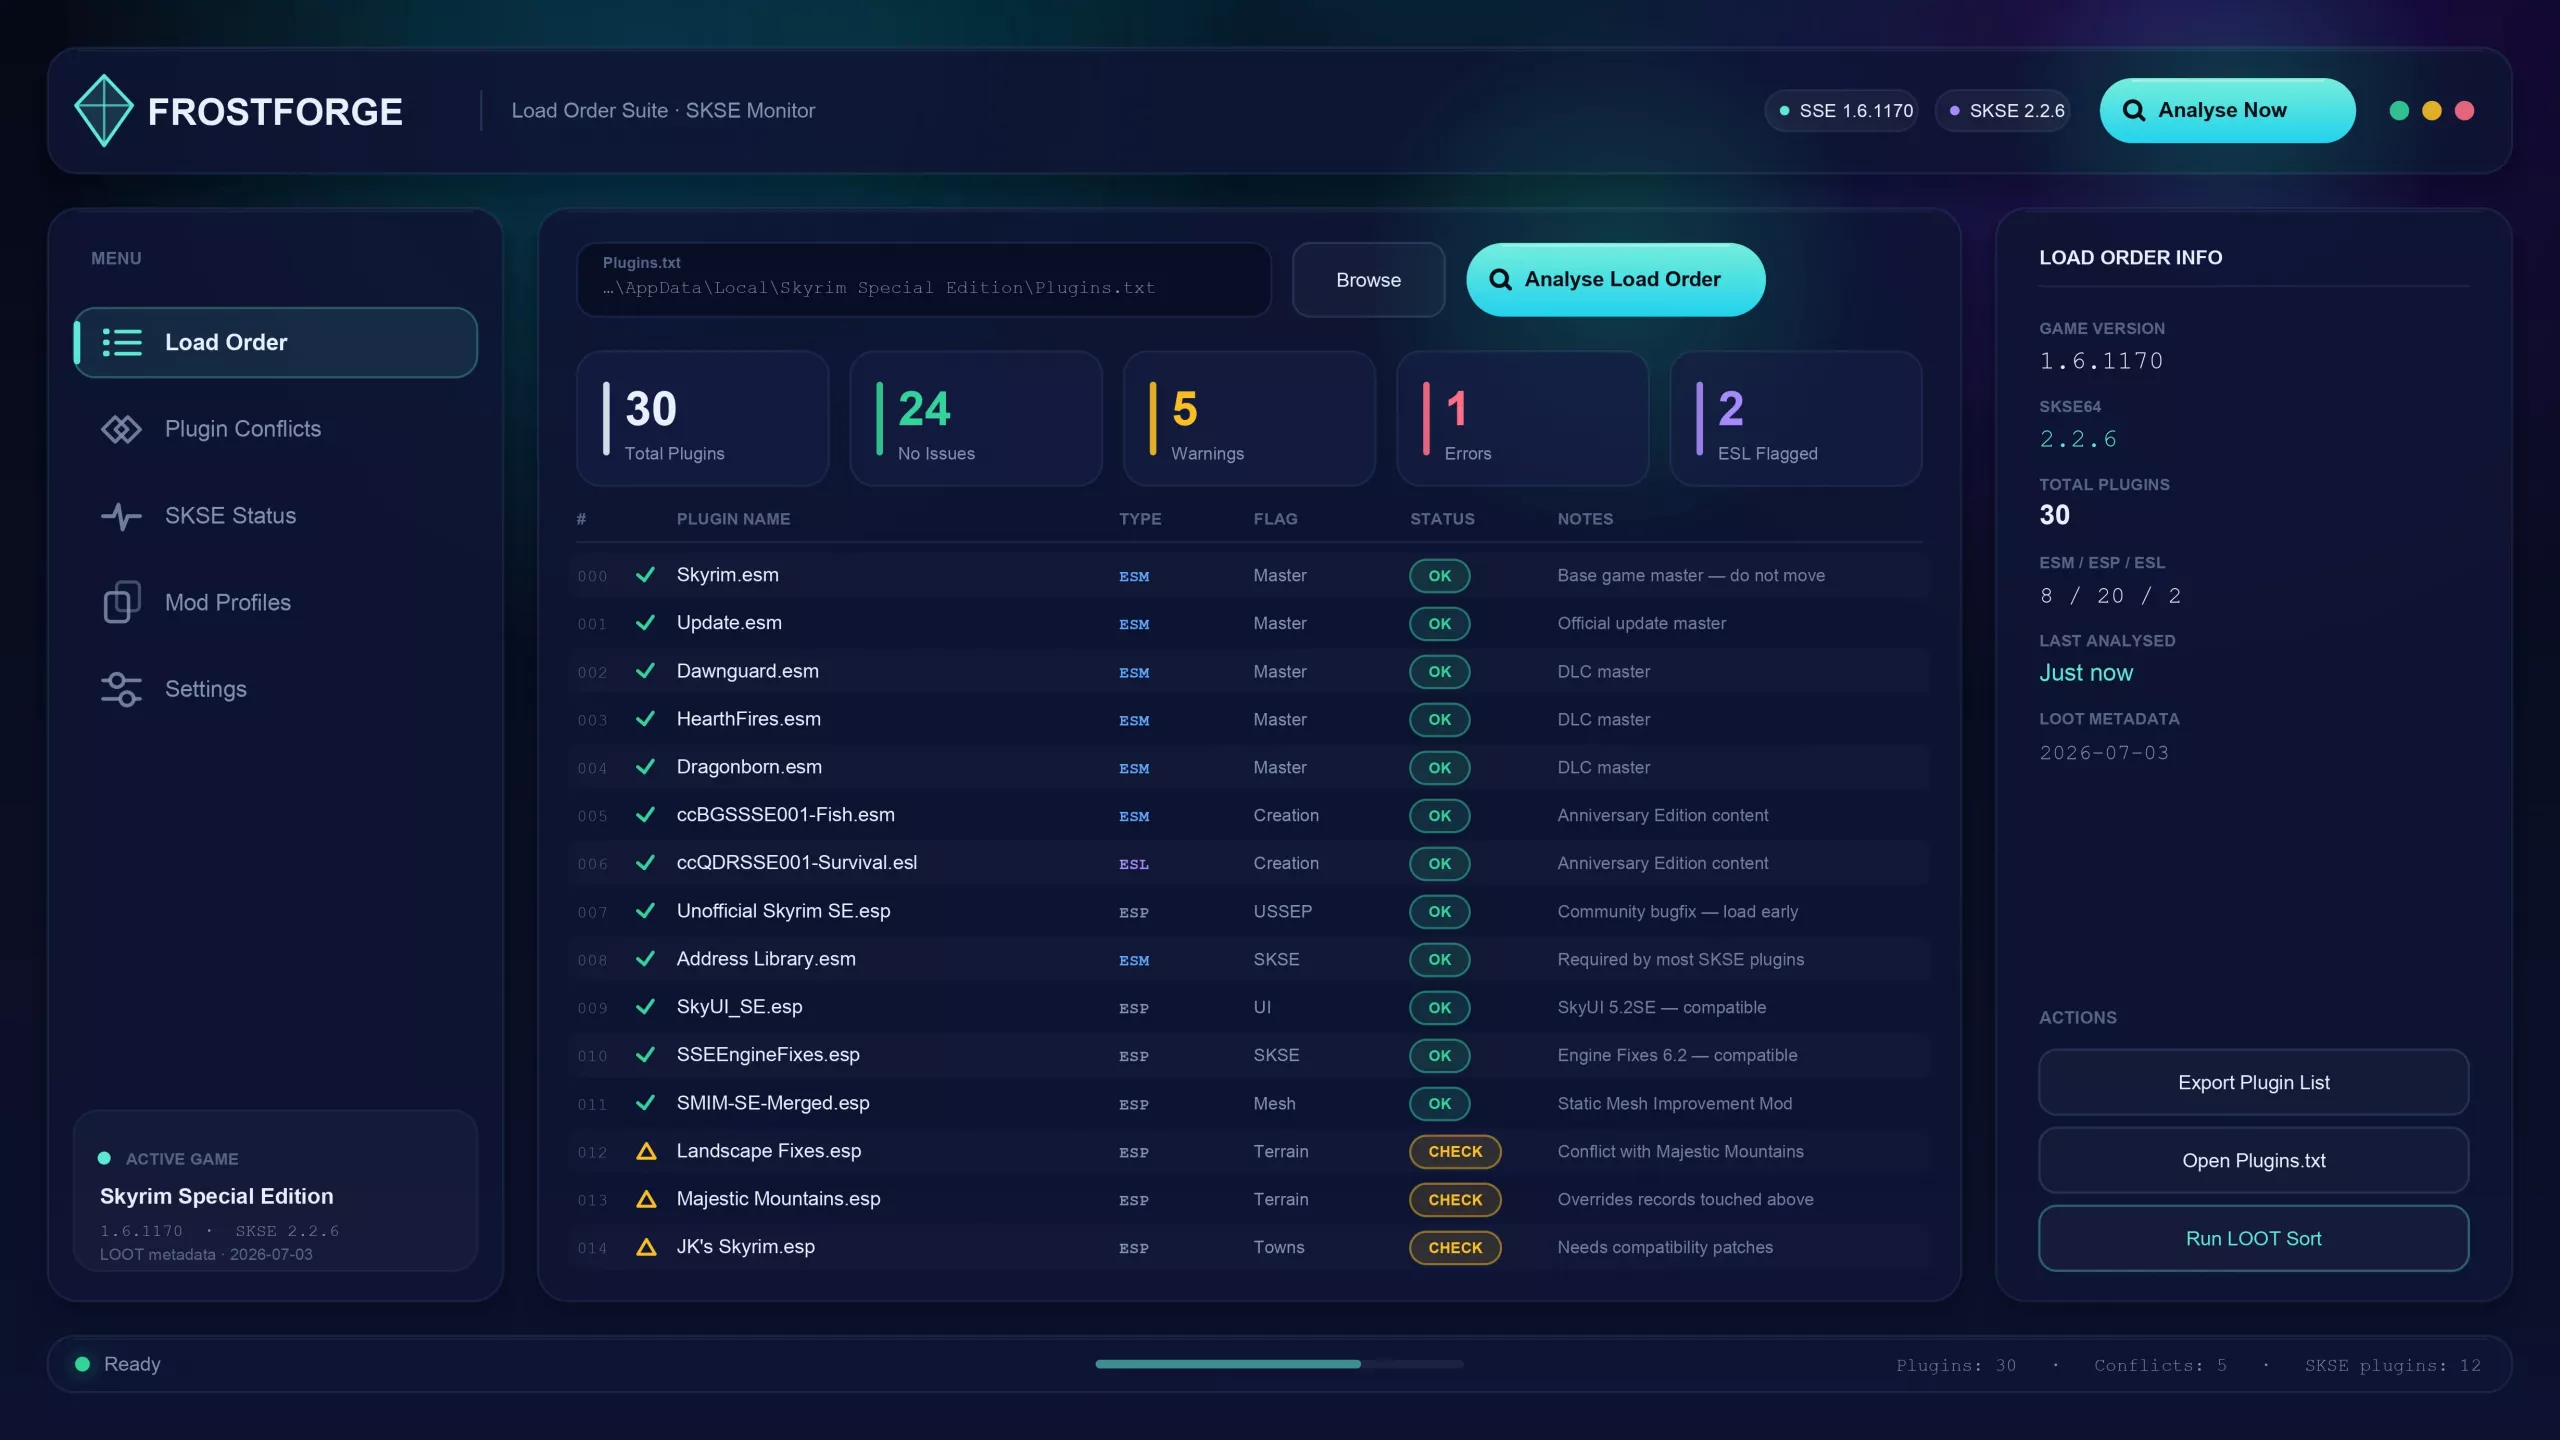Click the Browse button
Screen dimensions: 2560x1440
tap(1368, 280)
